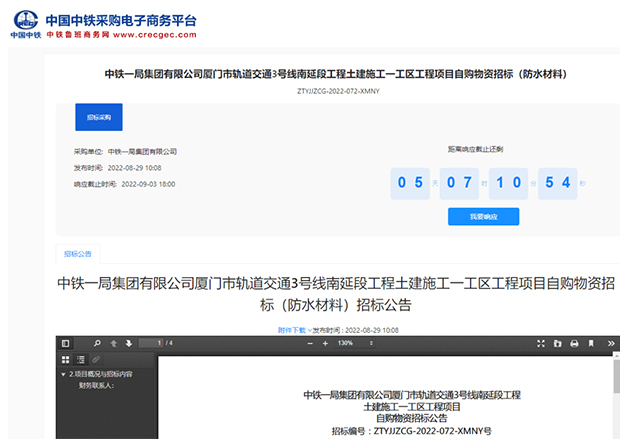
Task: Click the 招标编号 line in the PDF page
Action: click(412, 431)
